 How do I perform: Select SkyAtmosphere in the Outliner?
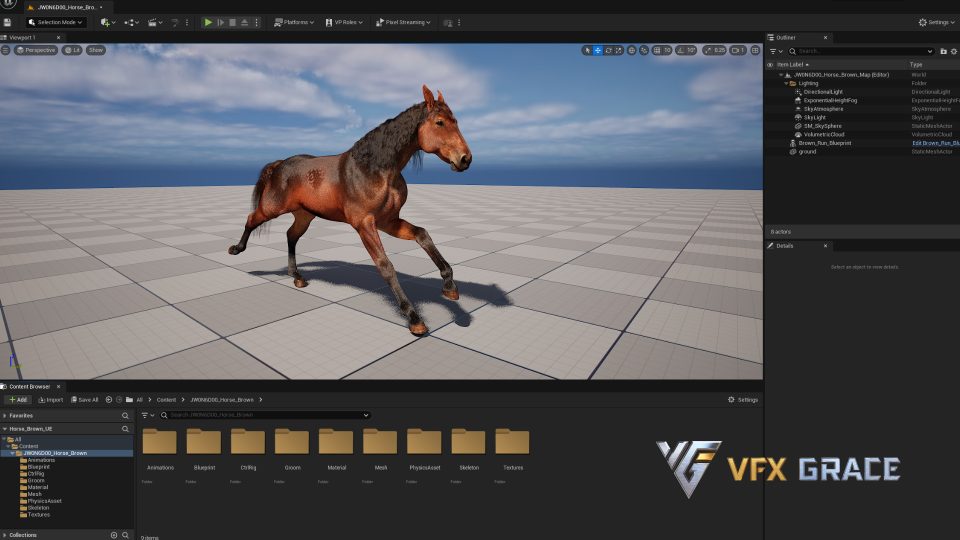pos(823,109)
